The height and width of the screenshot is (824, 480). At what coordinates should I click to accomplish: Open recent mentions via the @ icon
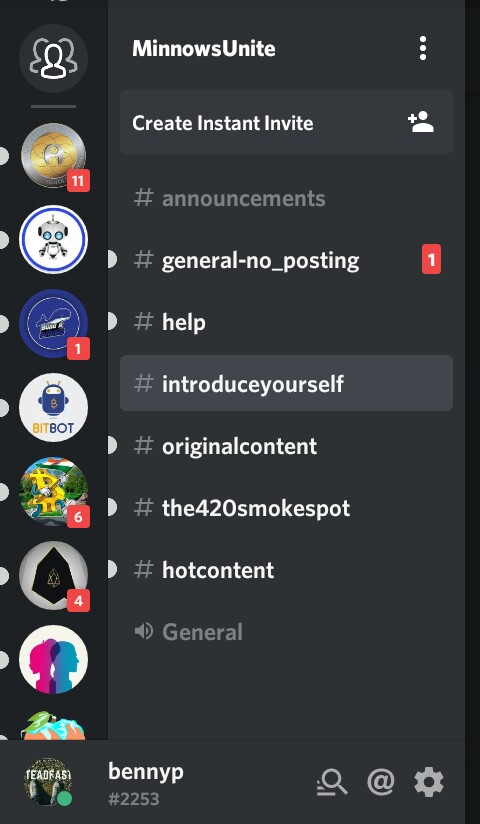pos(381,782)
